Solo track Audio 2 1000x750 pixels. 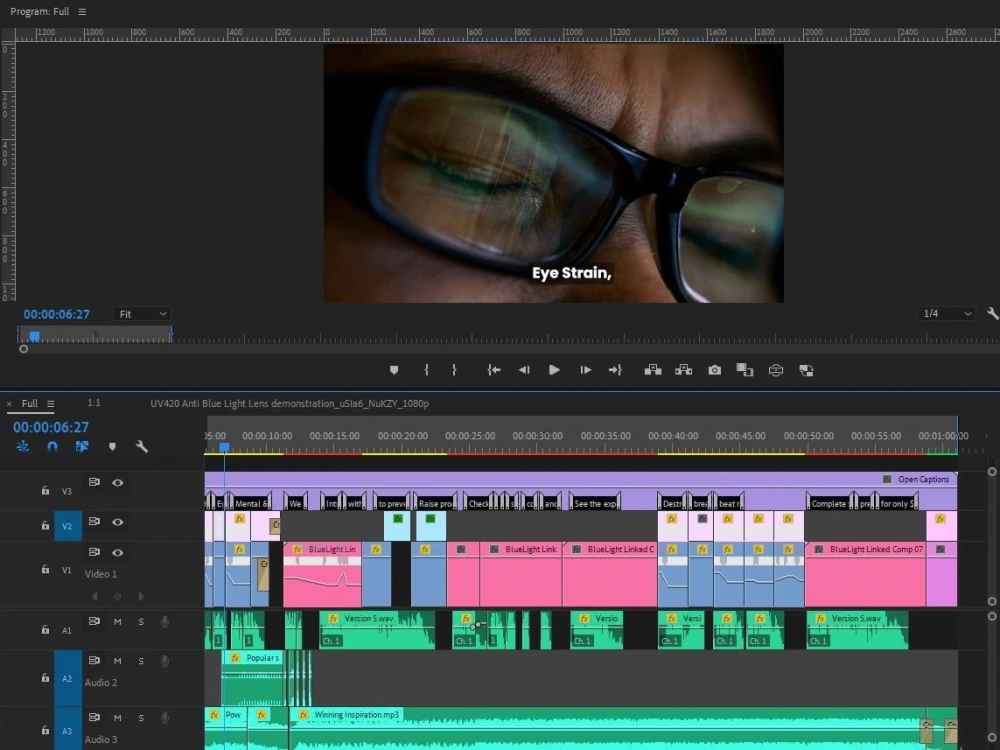(141, 661)
